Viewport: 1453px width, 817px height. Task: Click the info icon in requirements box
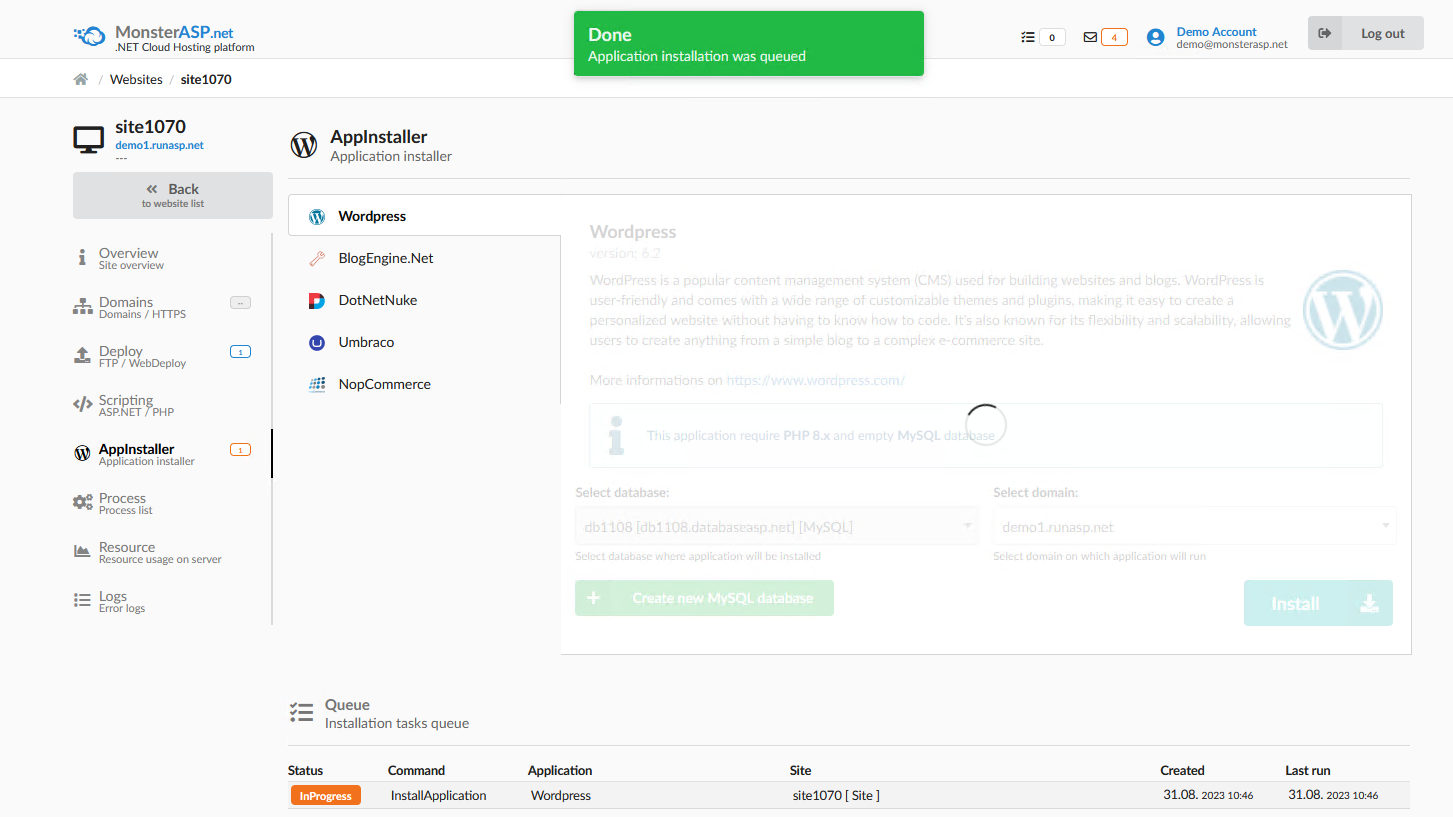click(619, 435)
